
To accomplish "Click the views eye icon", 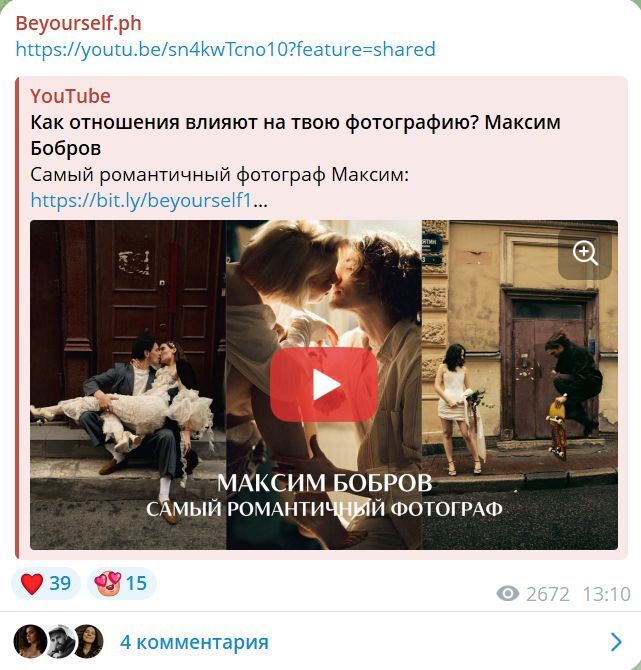I will pos(508,594).
